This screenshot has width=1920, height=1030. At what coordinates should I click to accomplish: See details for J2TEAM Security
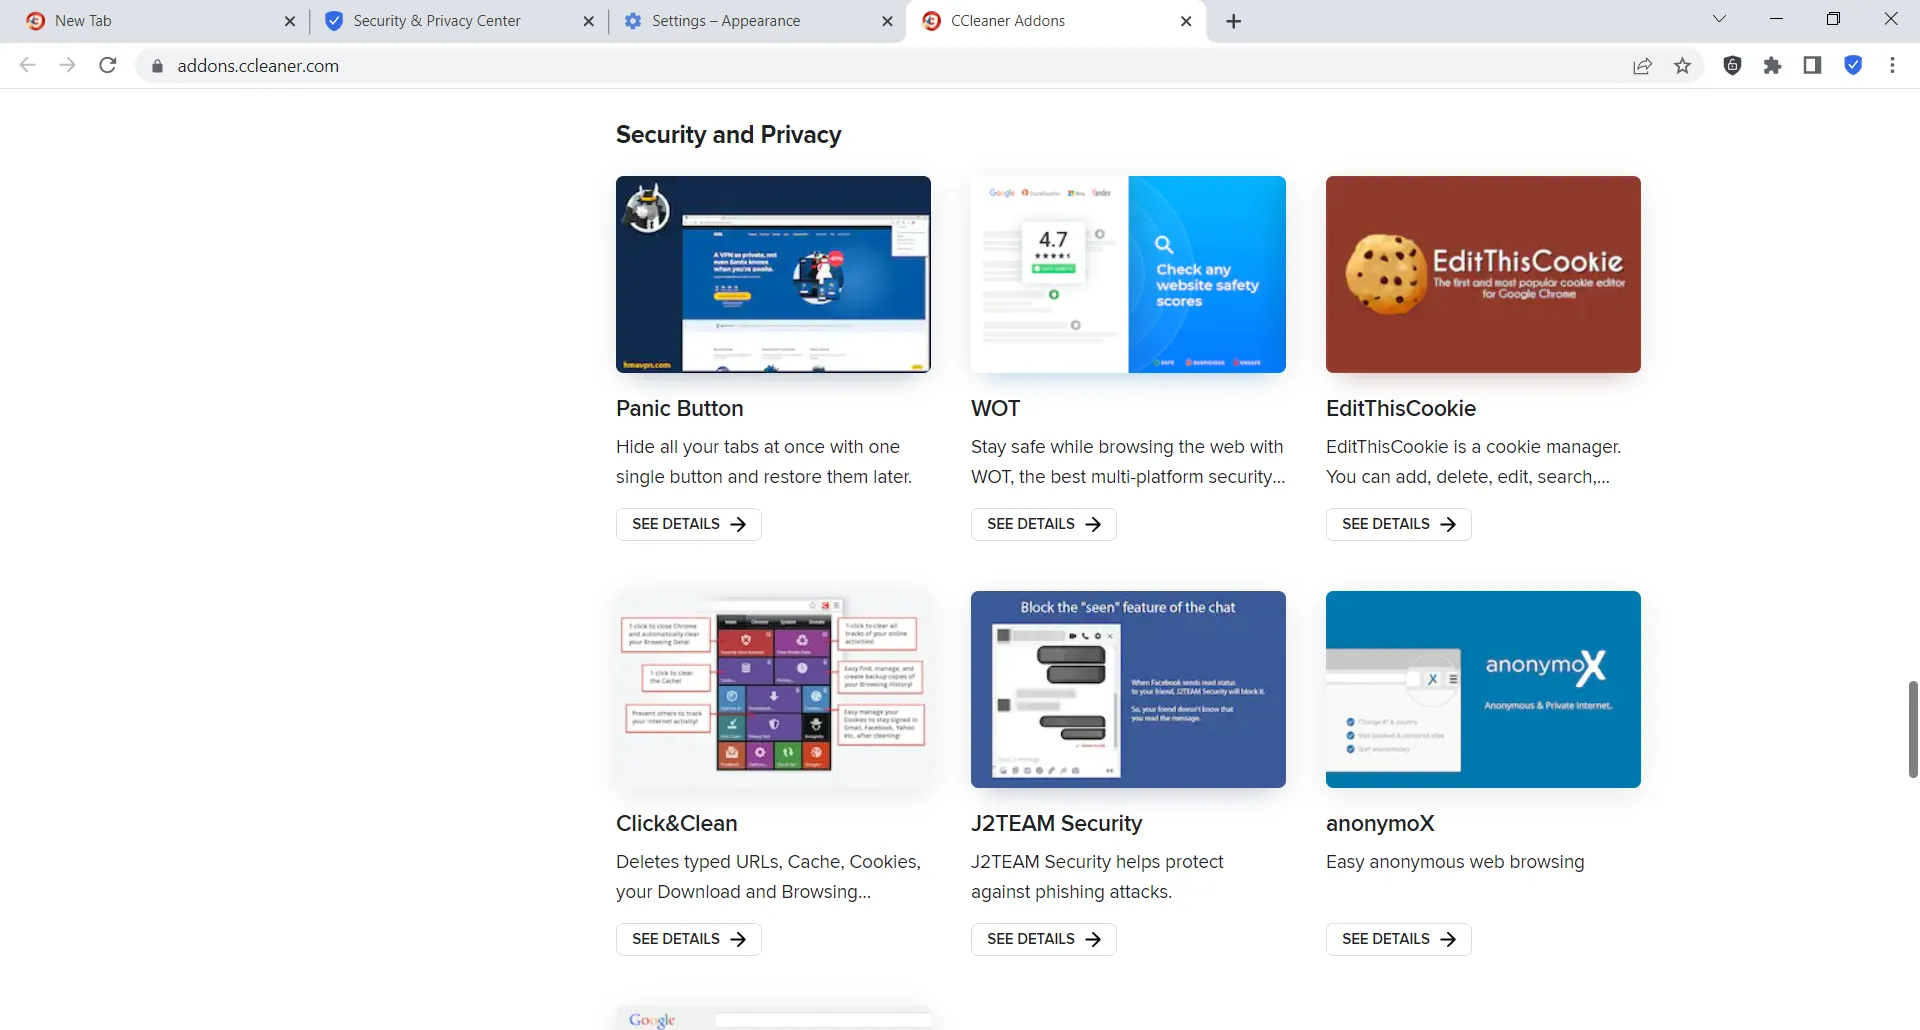click(1044, 939)
